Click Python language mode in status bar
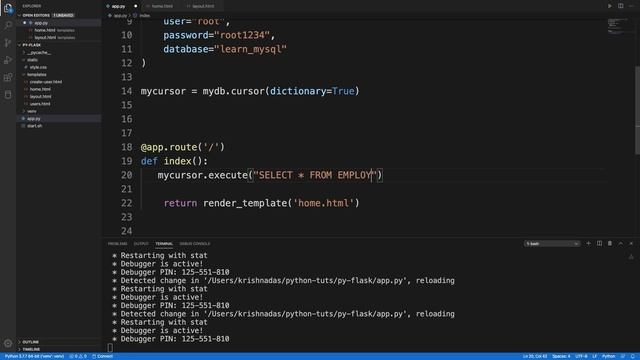 click(608, 356)
